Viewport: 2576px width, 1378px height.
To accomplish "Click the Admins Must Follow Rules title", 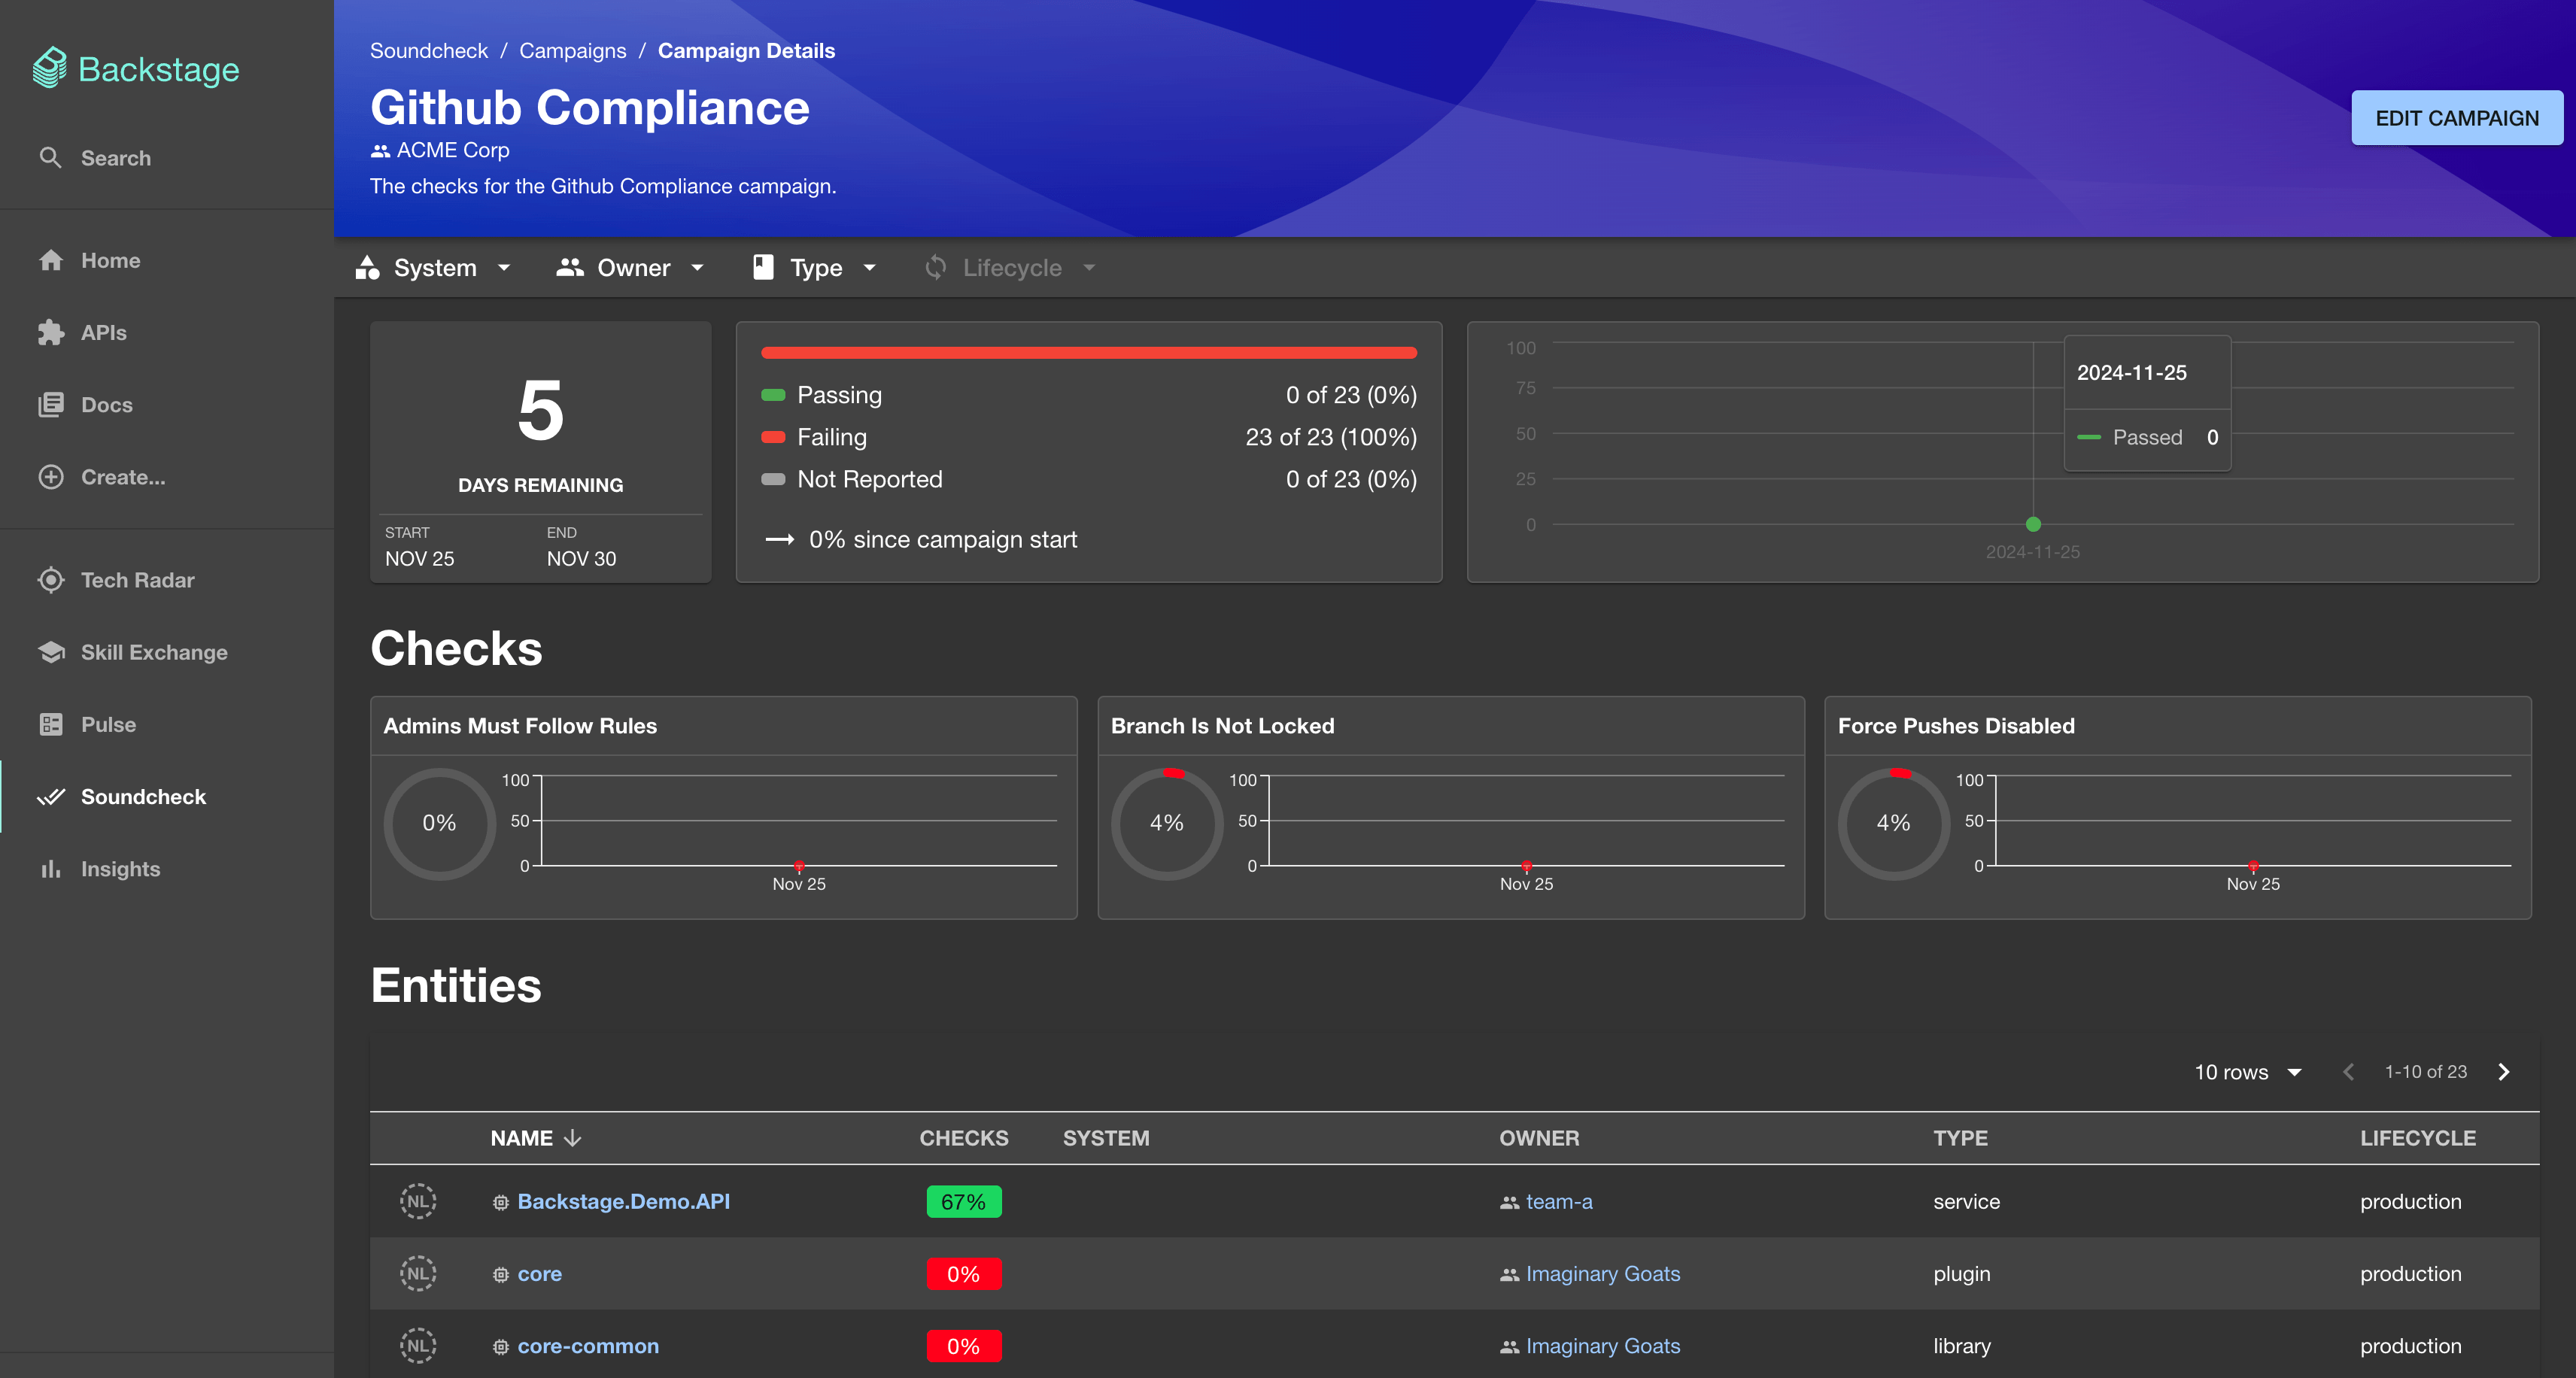I will tap(520, 726).
